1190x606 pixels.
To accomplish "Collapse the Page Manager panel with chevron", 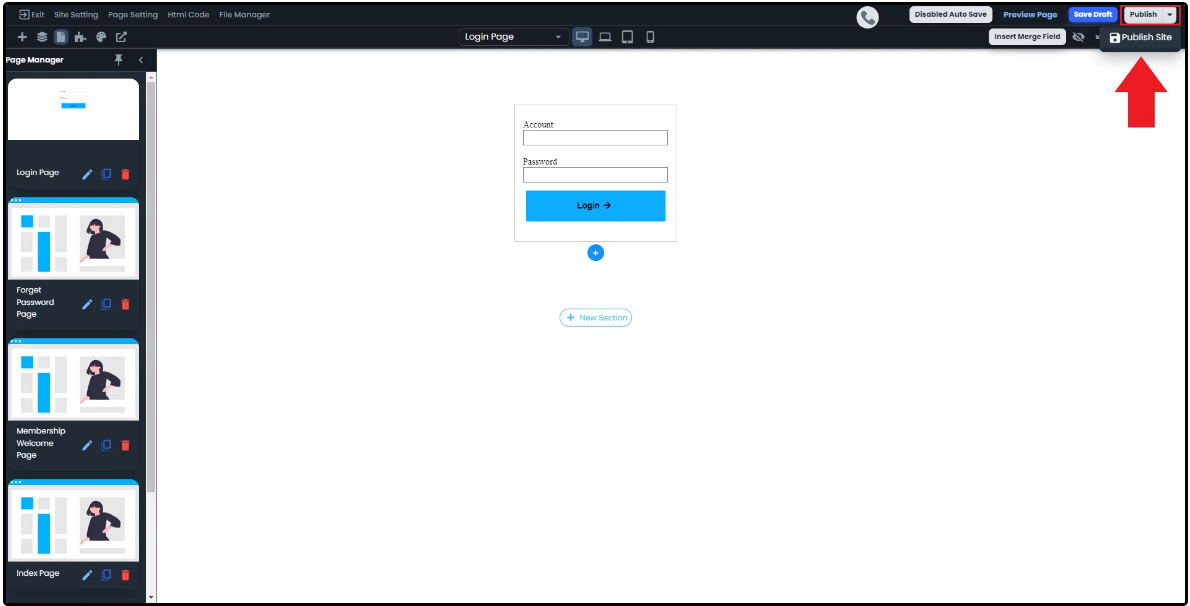I will point(141,60).
